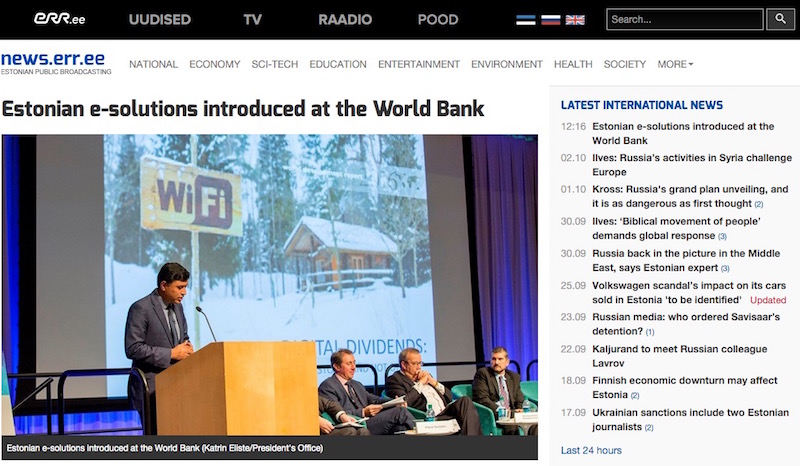Click the search magnifier button

coord(780,19)
